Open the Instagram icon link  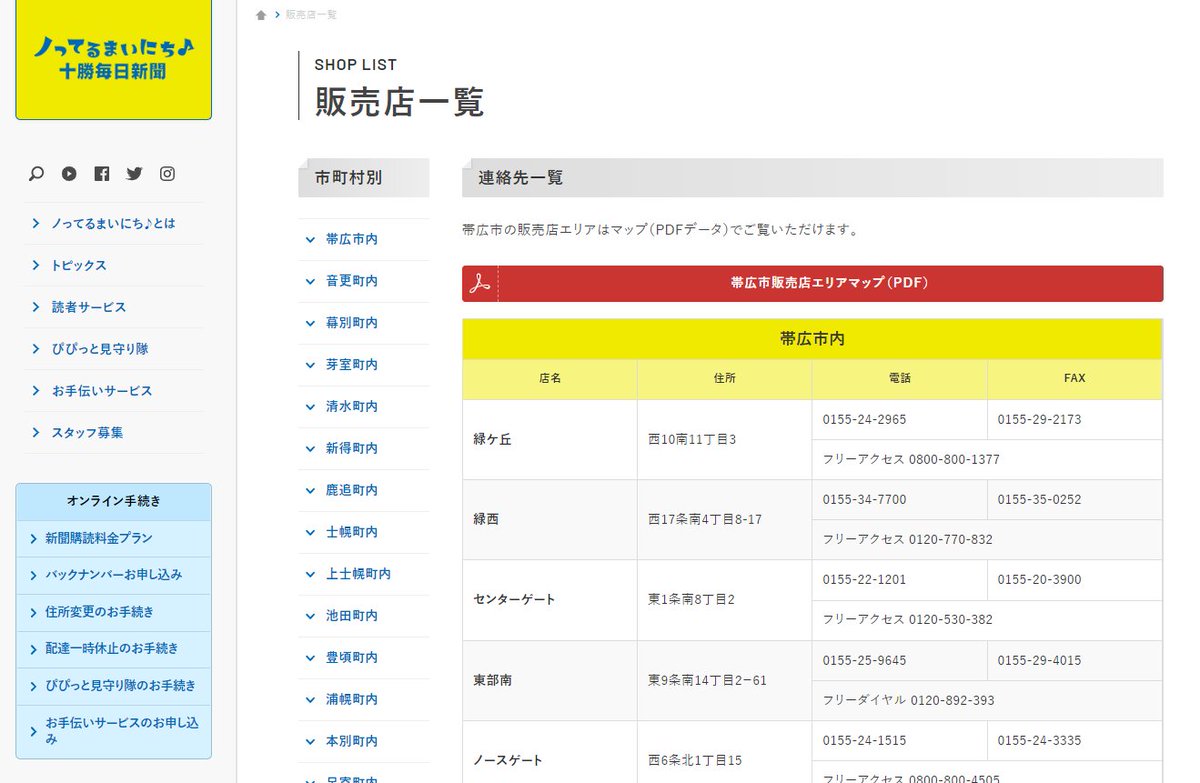(167, 174)
